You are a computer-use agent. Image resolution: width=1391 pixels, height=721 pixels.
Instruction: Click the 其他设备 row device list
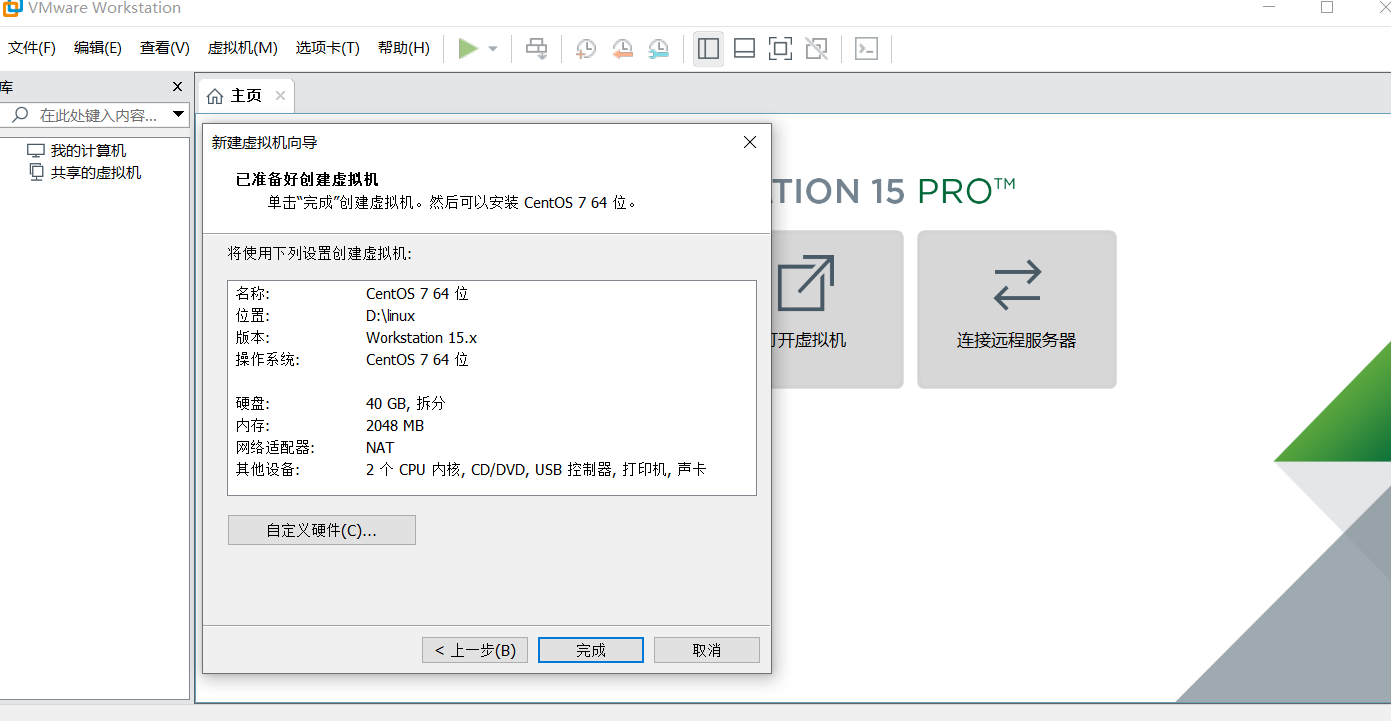(x=536, y=470)
